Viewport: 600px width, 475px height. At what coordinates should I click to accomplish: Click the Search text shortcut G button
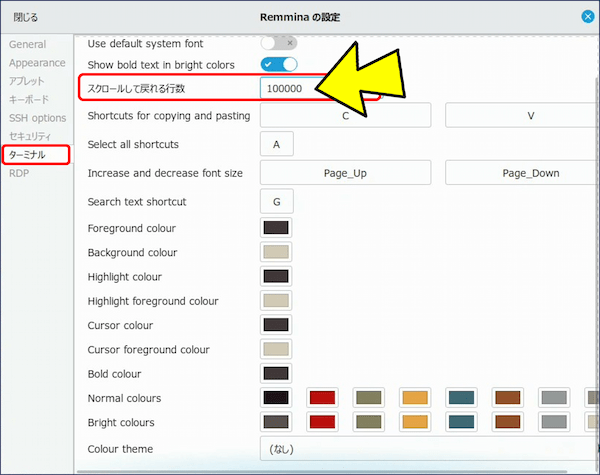click(276, 202)
